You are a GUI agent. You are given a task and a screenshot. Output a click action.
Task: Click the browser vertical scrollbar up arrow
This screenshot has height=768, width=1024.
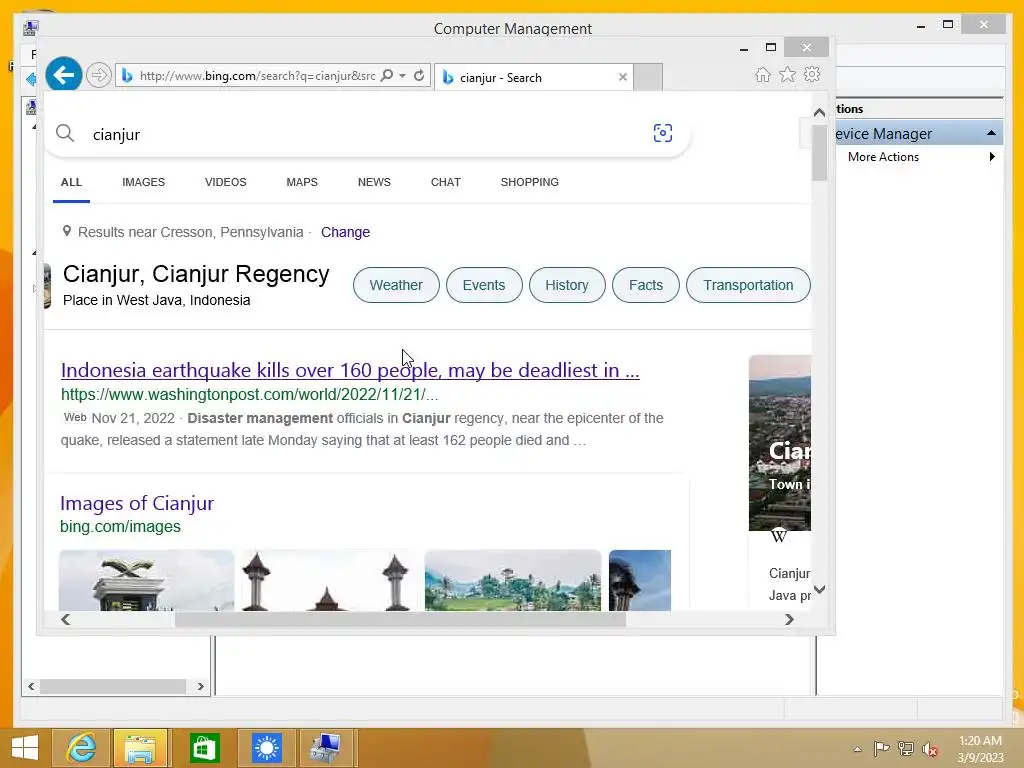820,112
